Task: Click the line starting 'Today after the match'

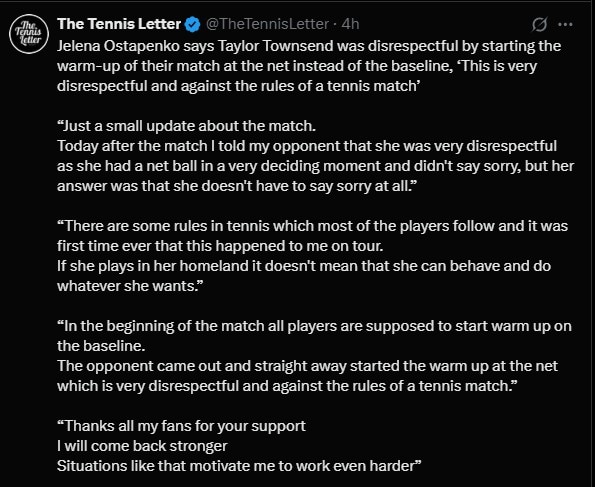Action: (x=307, y=146)
